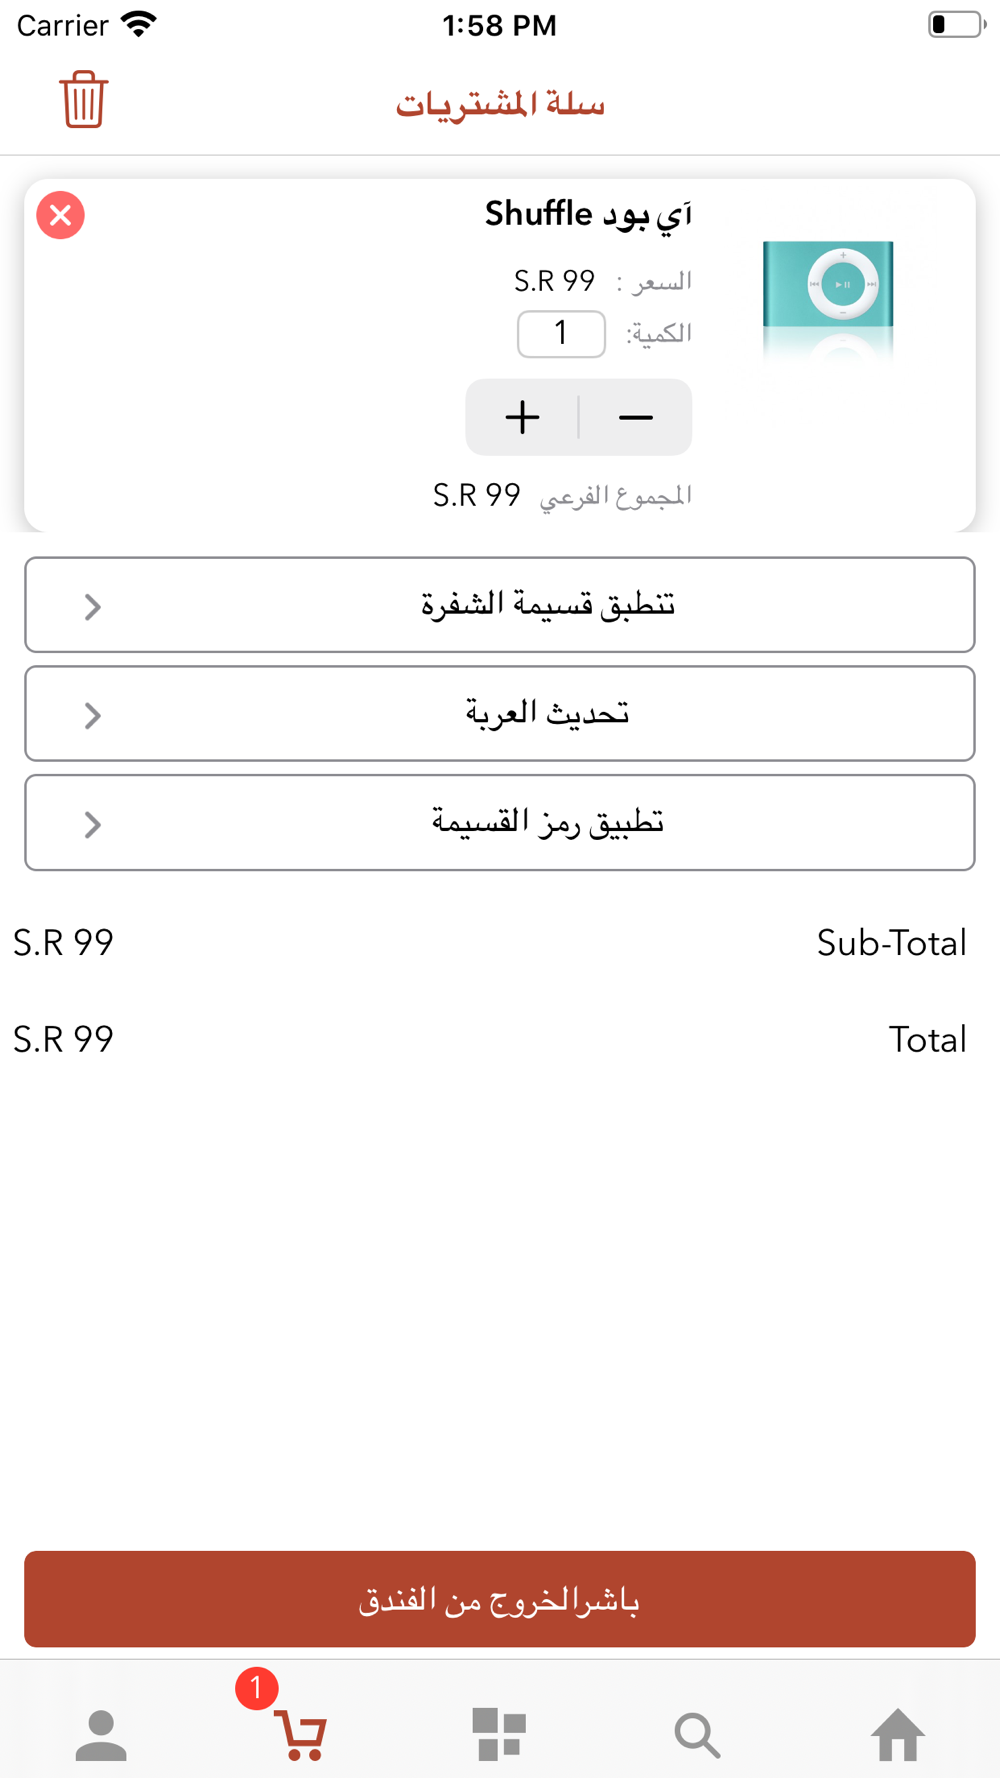Tap the باشرالخروج من الفندق checkout button
This screenshot has height=1778, width=1000.
(500, 1599)
